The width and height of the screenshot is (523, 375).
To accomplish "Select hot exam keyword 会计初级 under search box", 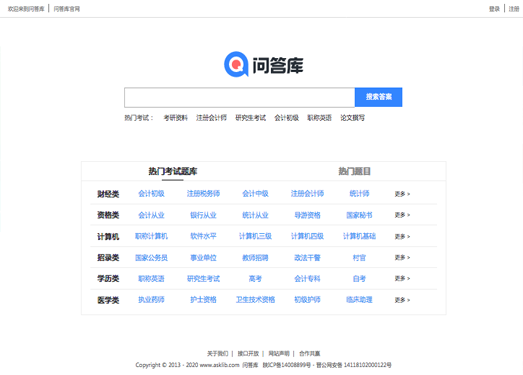I will click(287, 118).
